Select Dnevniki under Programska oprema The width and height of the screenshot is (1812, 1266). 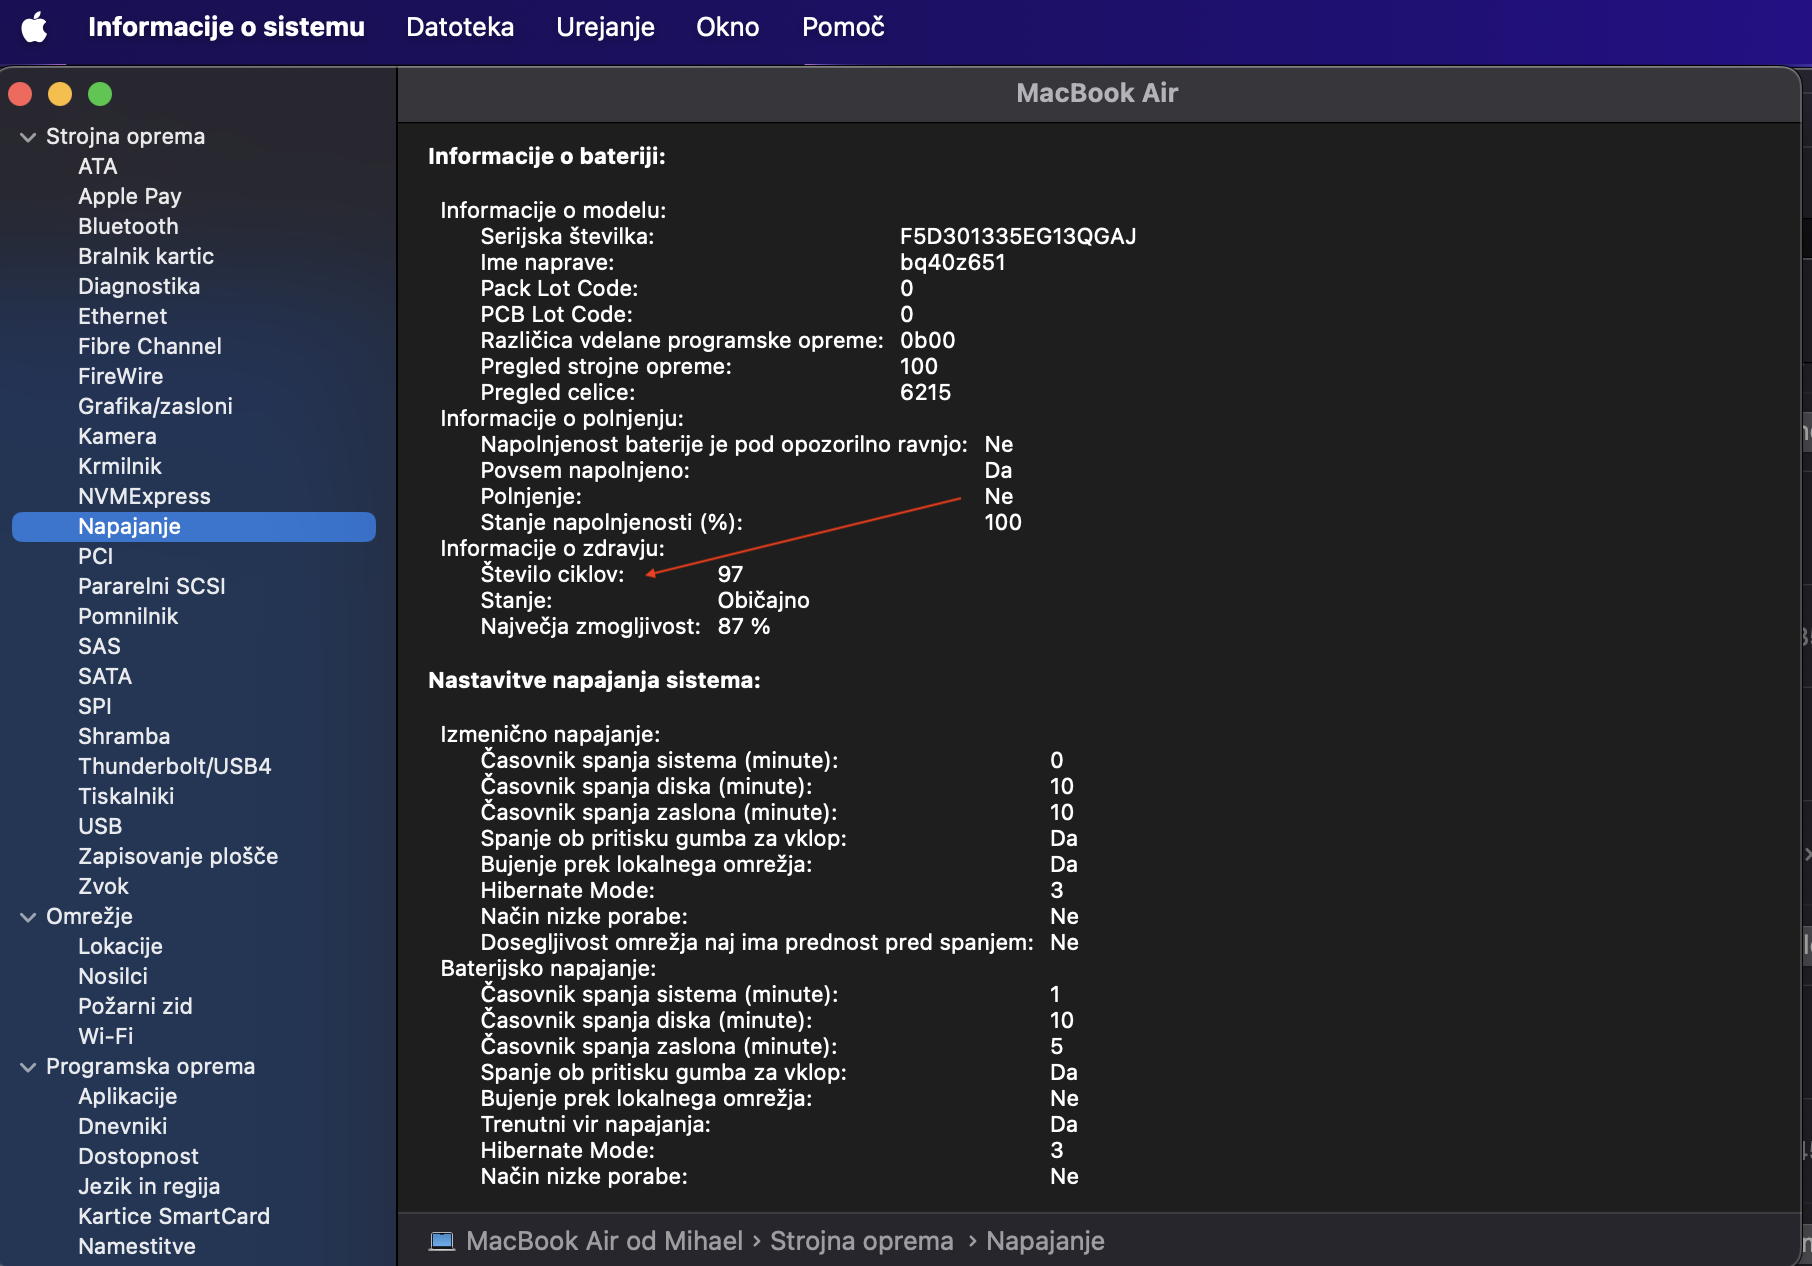click(122, 1126)
